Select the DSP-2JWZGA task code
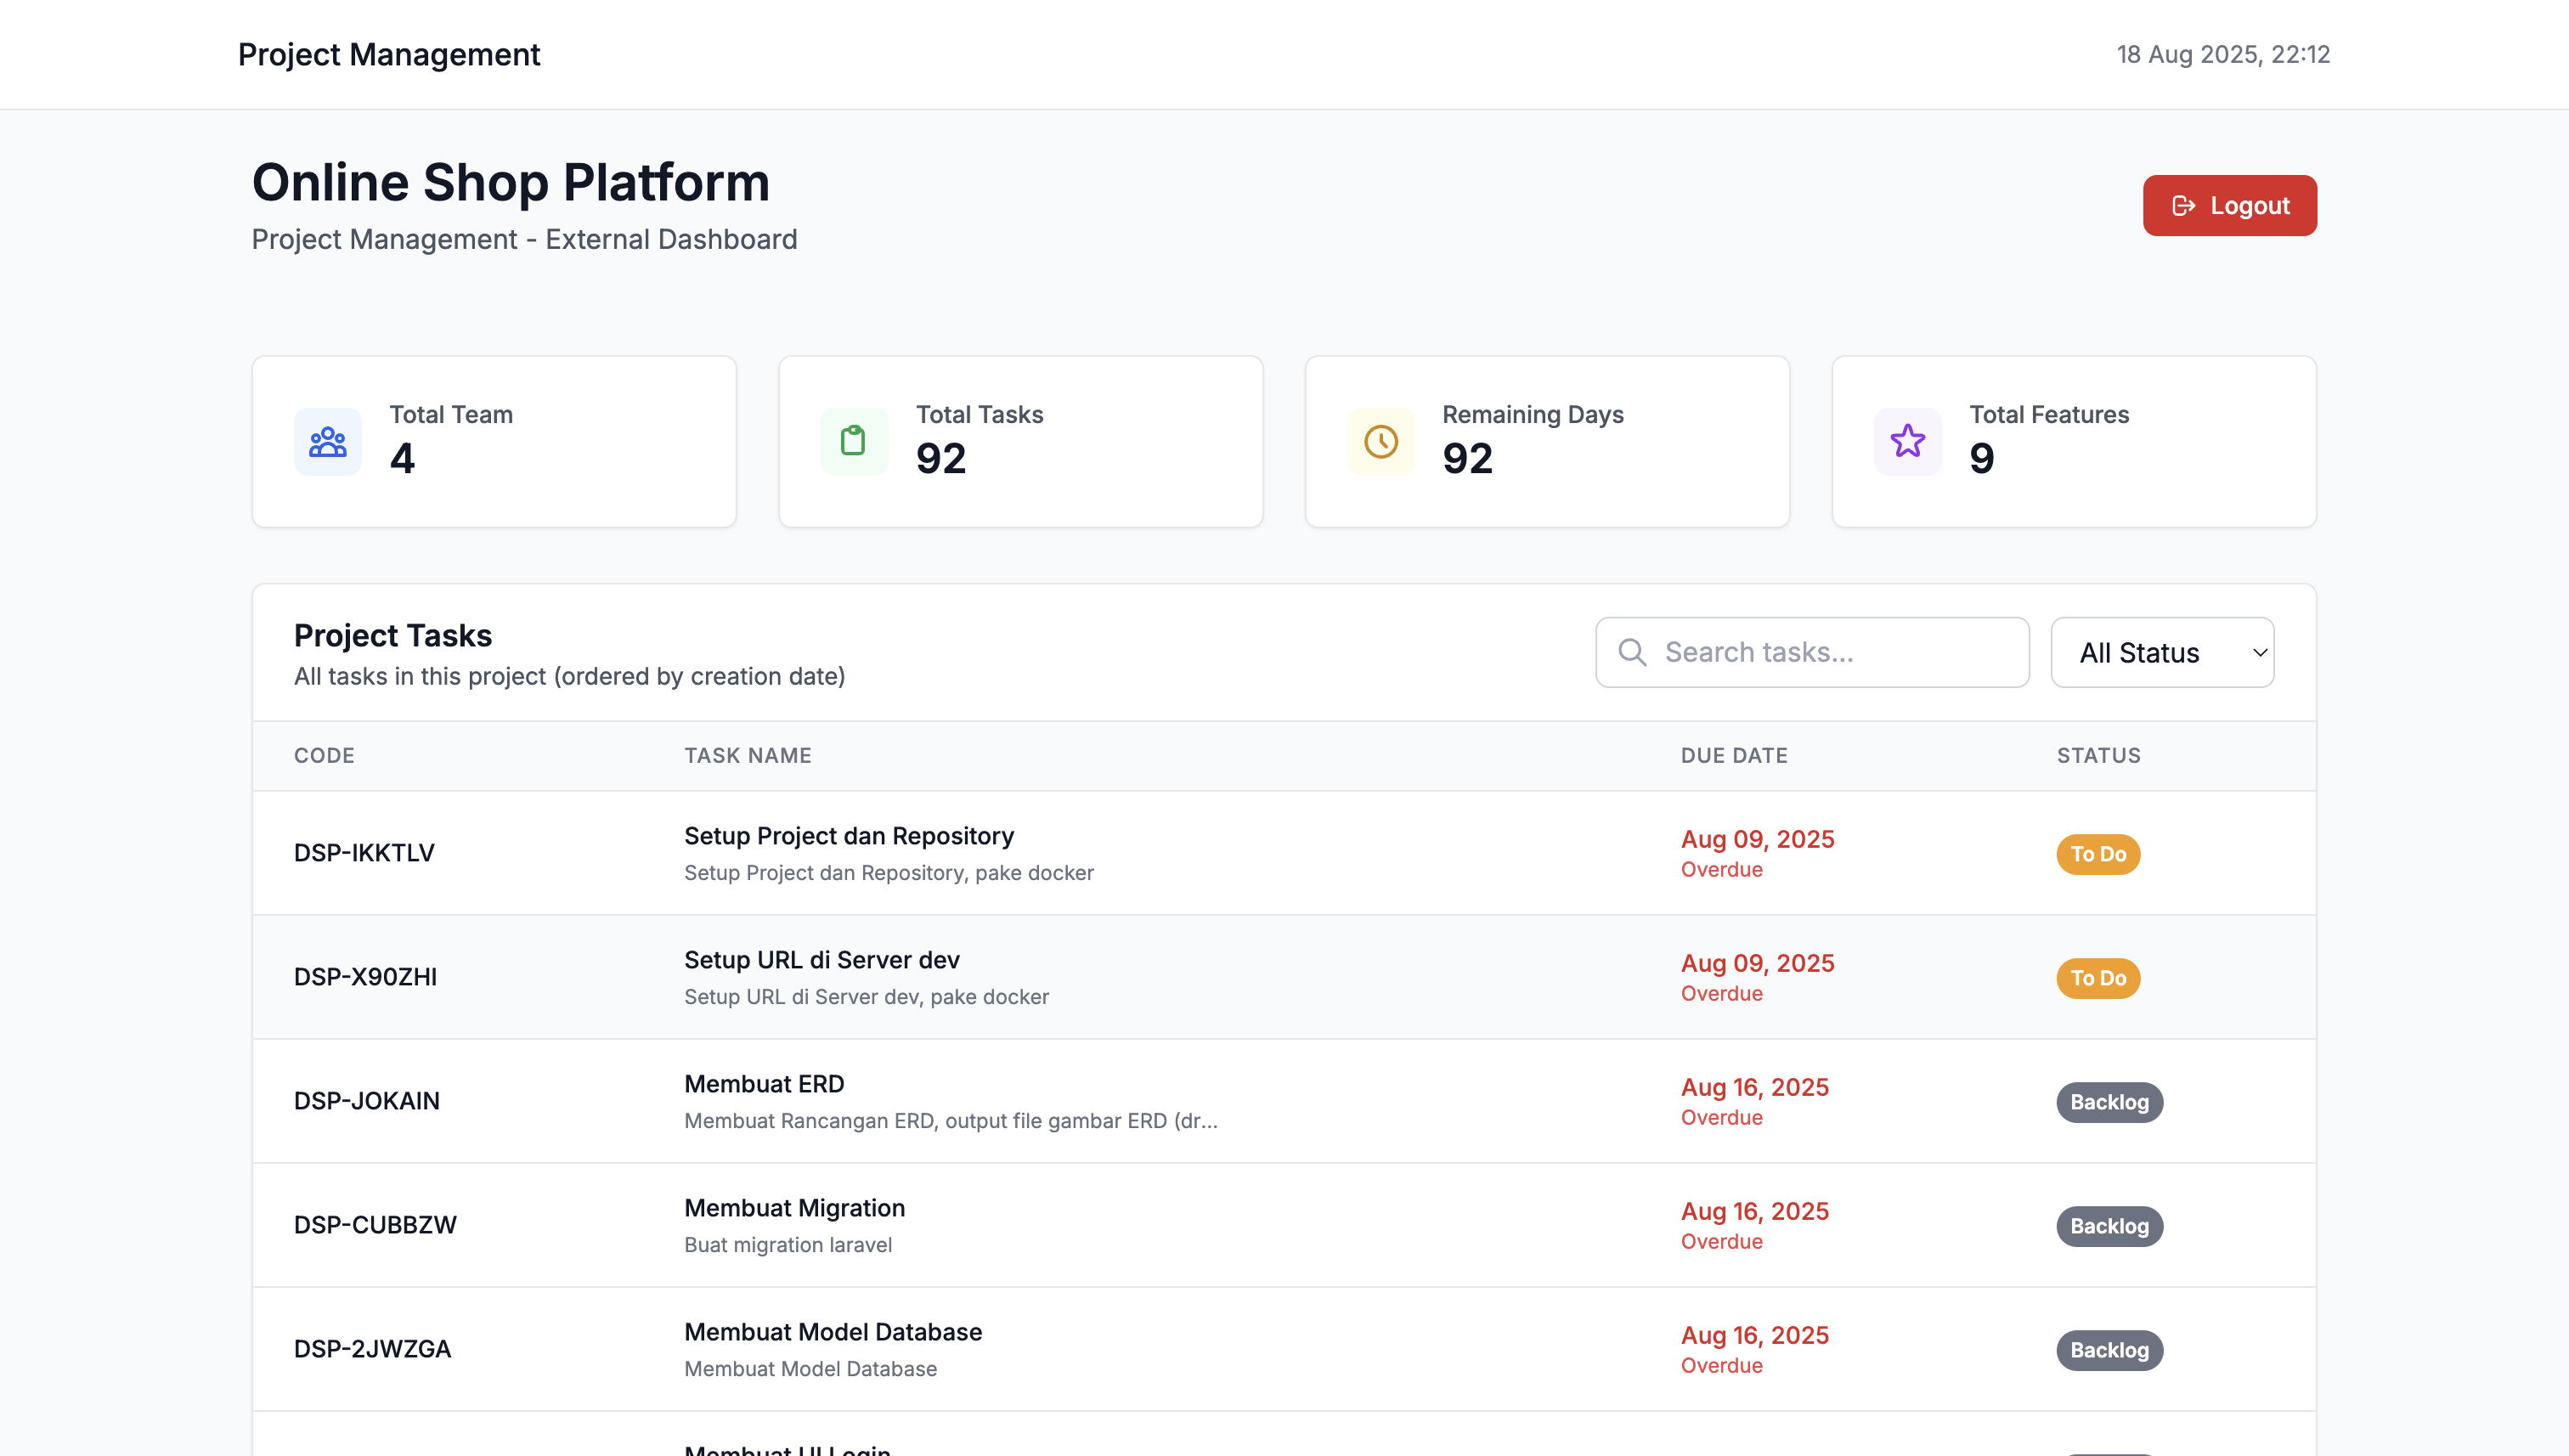The width and height of the screenshot is (2569, 1456). (x=372, y=1349)
